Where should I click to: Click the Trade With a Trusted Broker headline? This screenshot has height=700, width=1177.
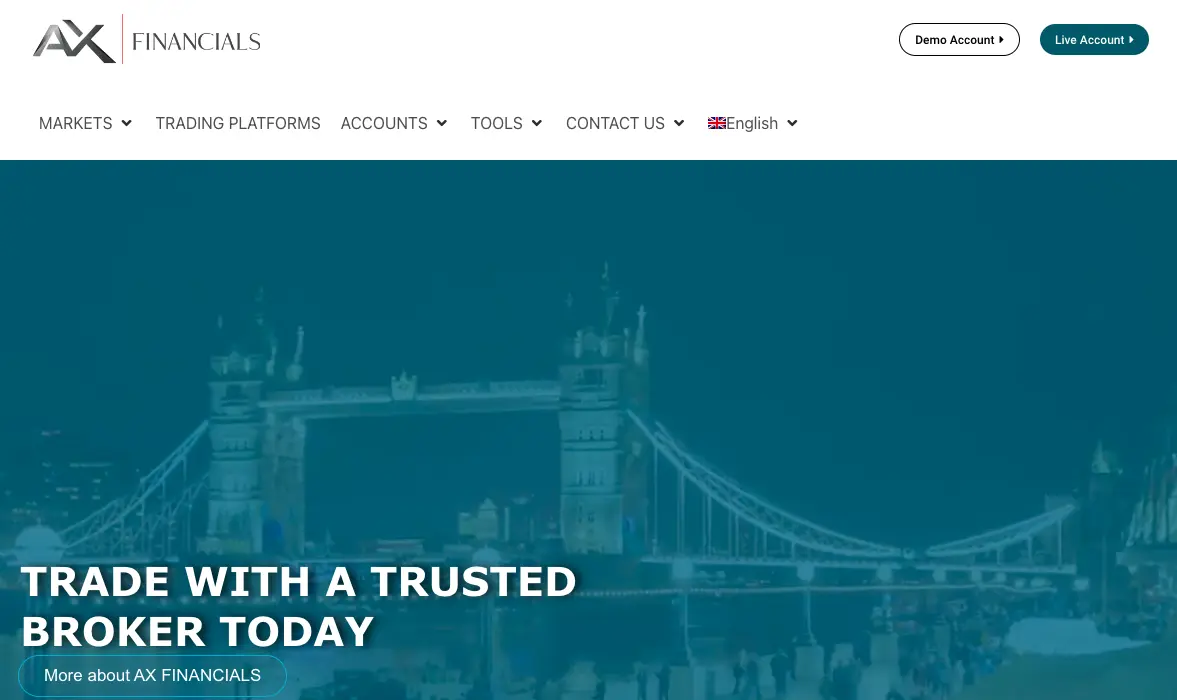[x=299, y=606]
